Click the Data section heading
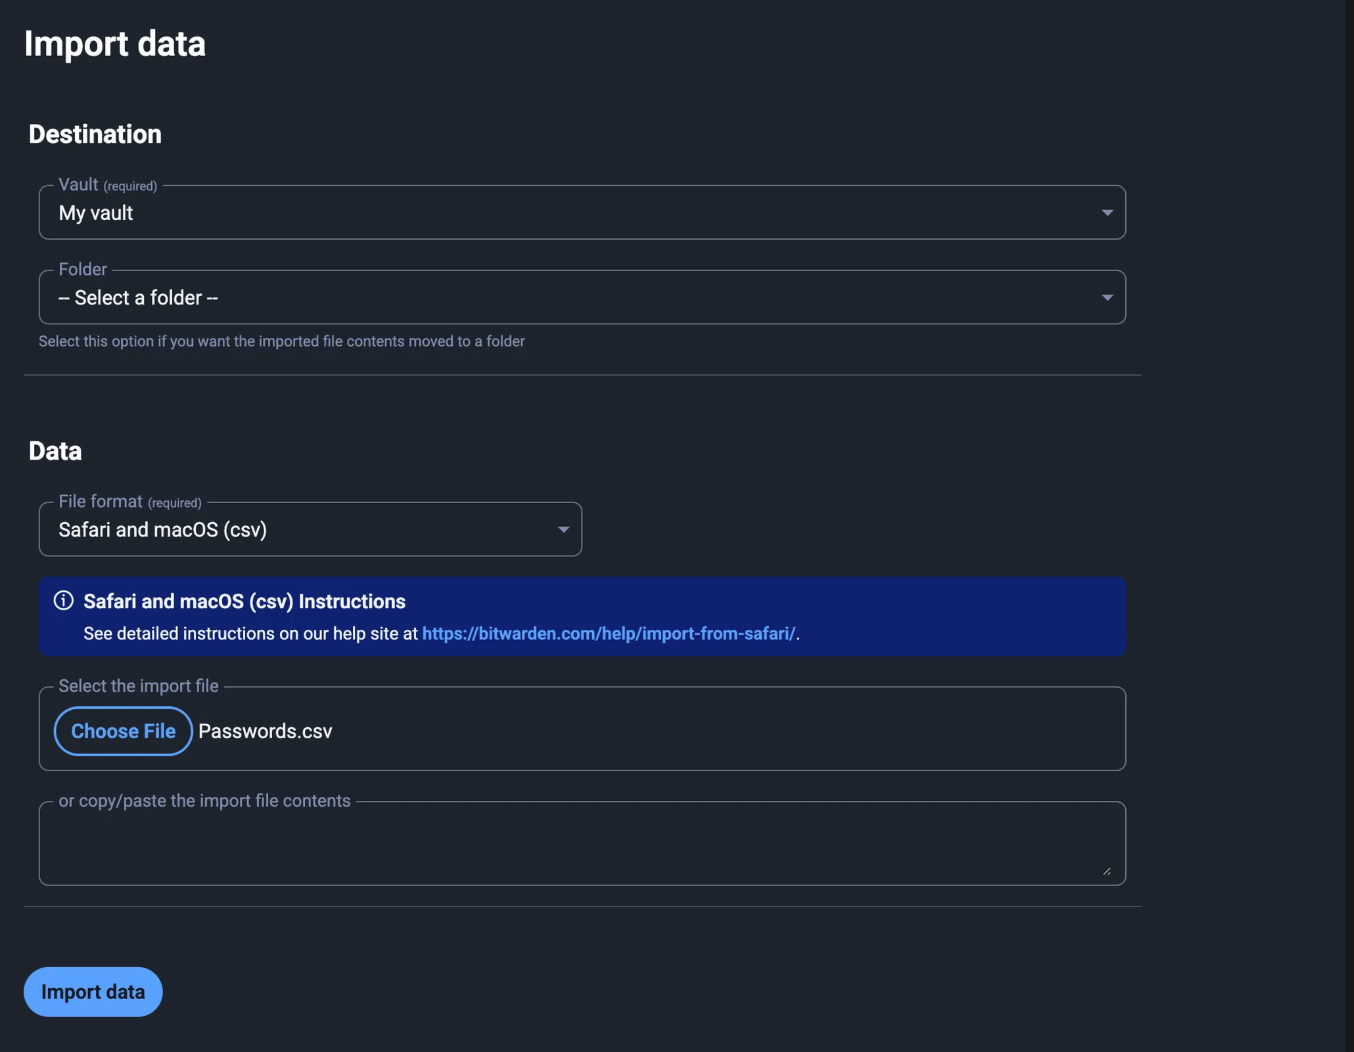 coord(55,450)
